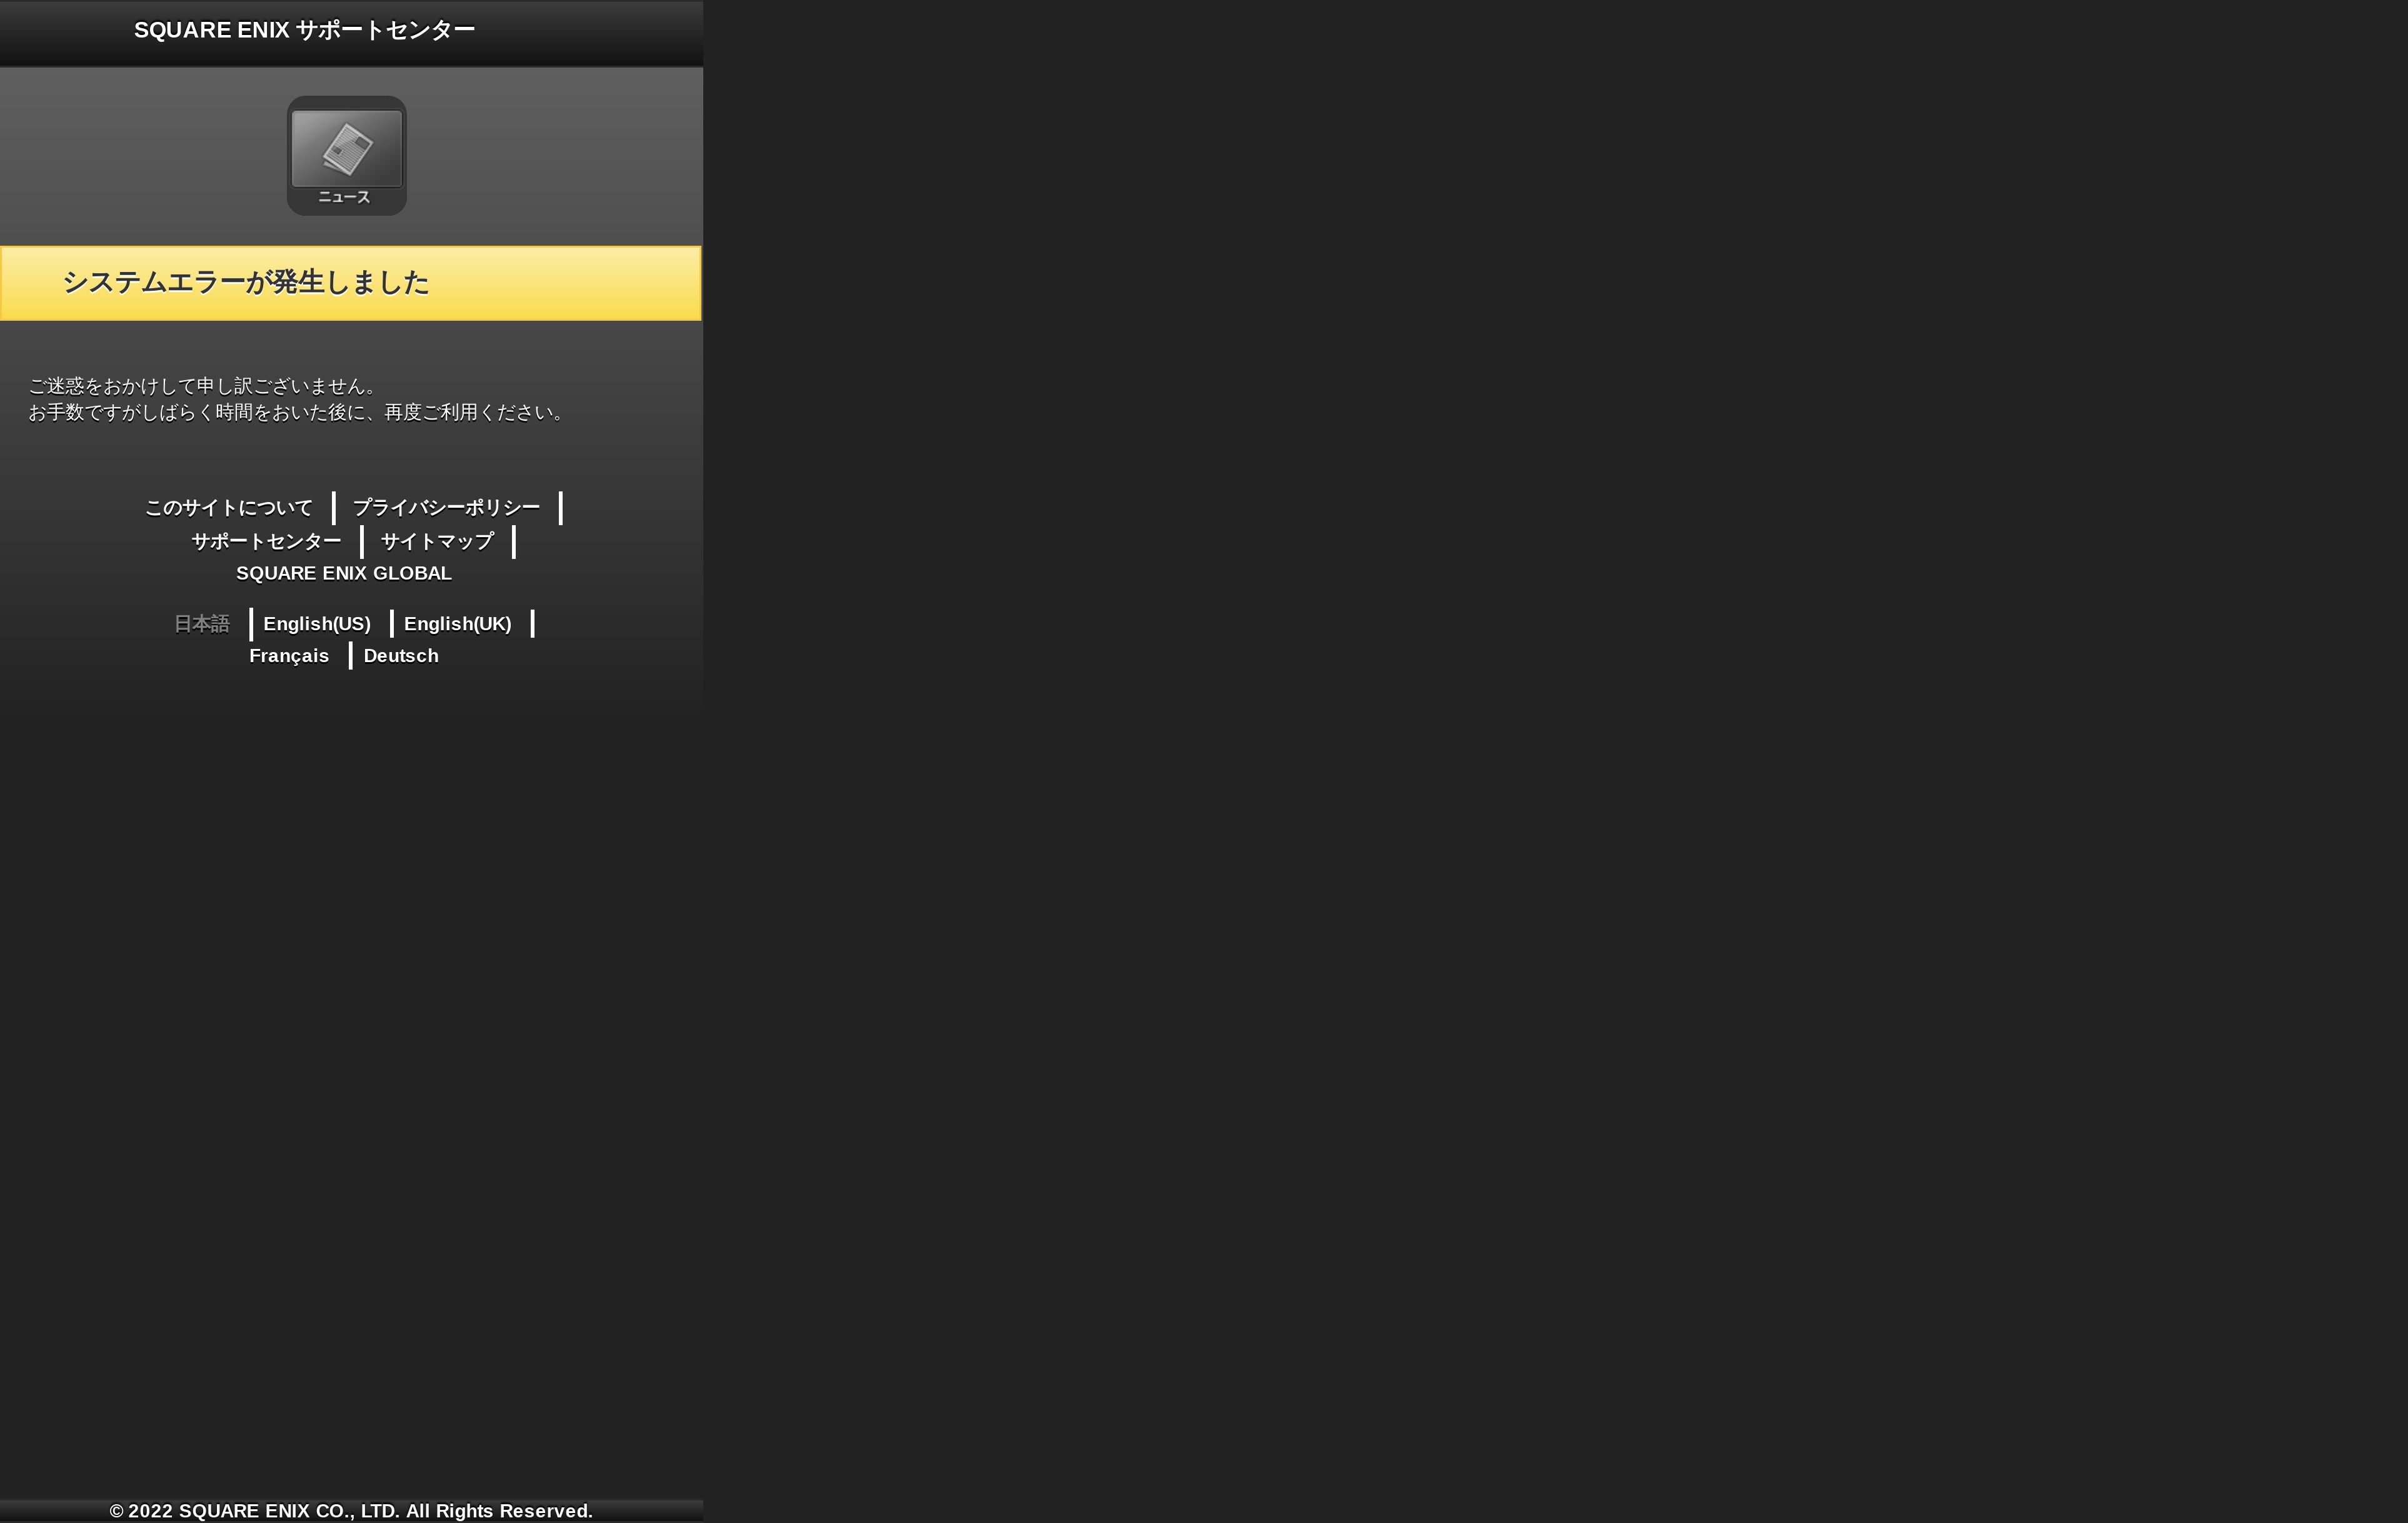This screenshot has width=2408, height=1523.
Task: Click the ご迷惑をおかけして apology text line
Action: pos(203,386)
